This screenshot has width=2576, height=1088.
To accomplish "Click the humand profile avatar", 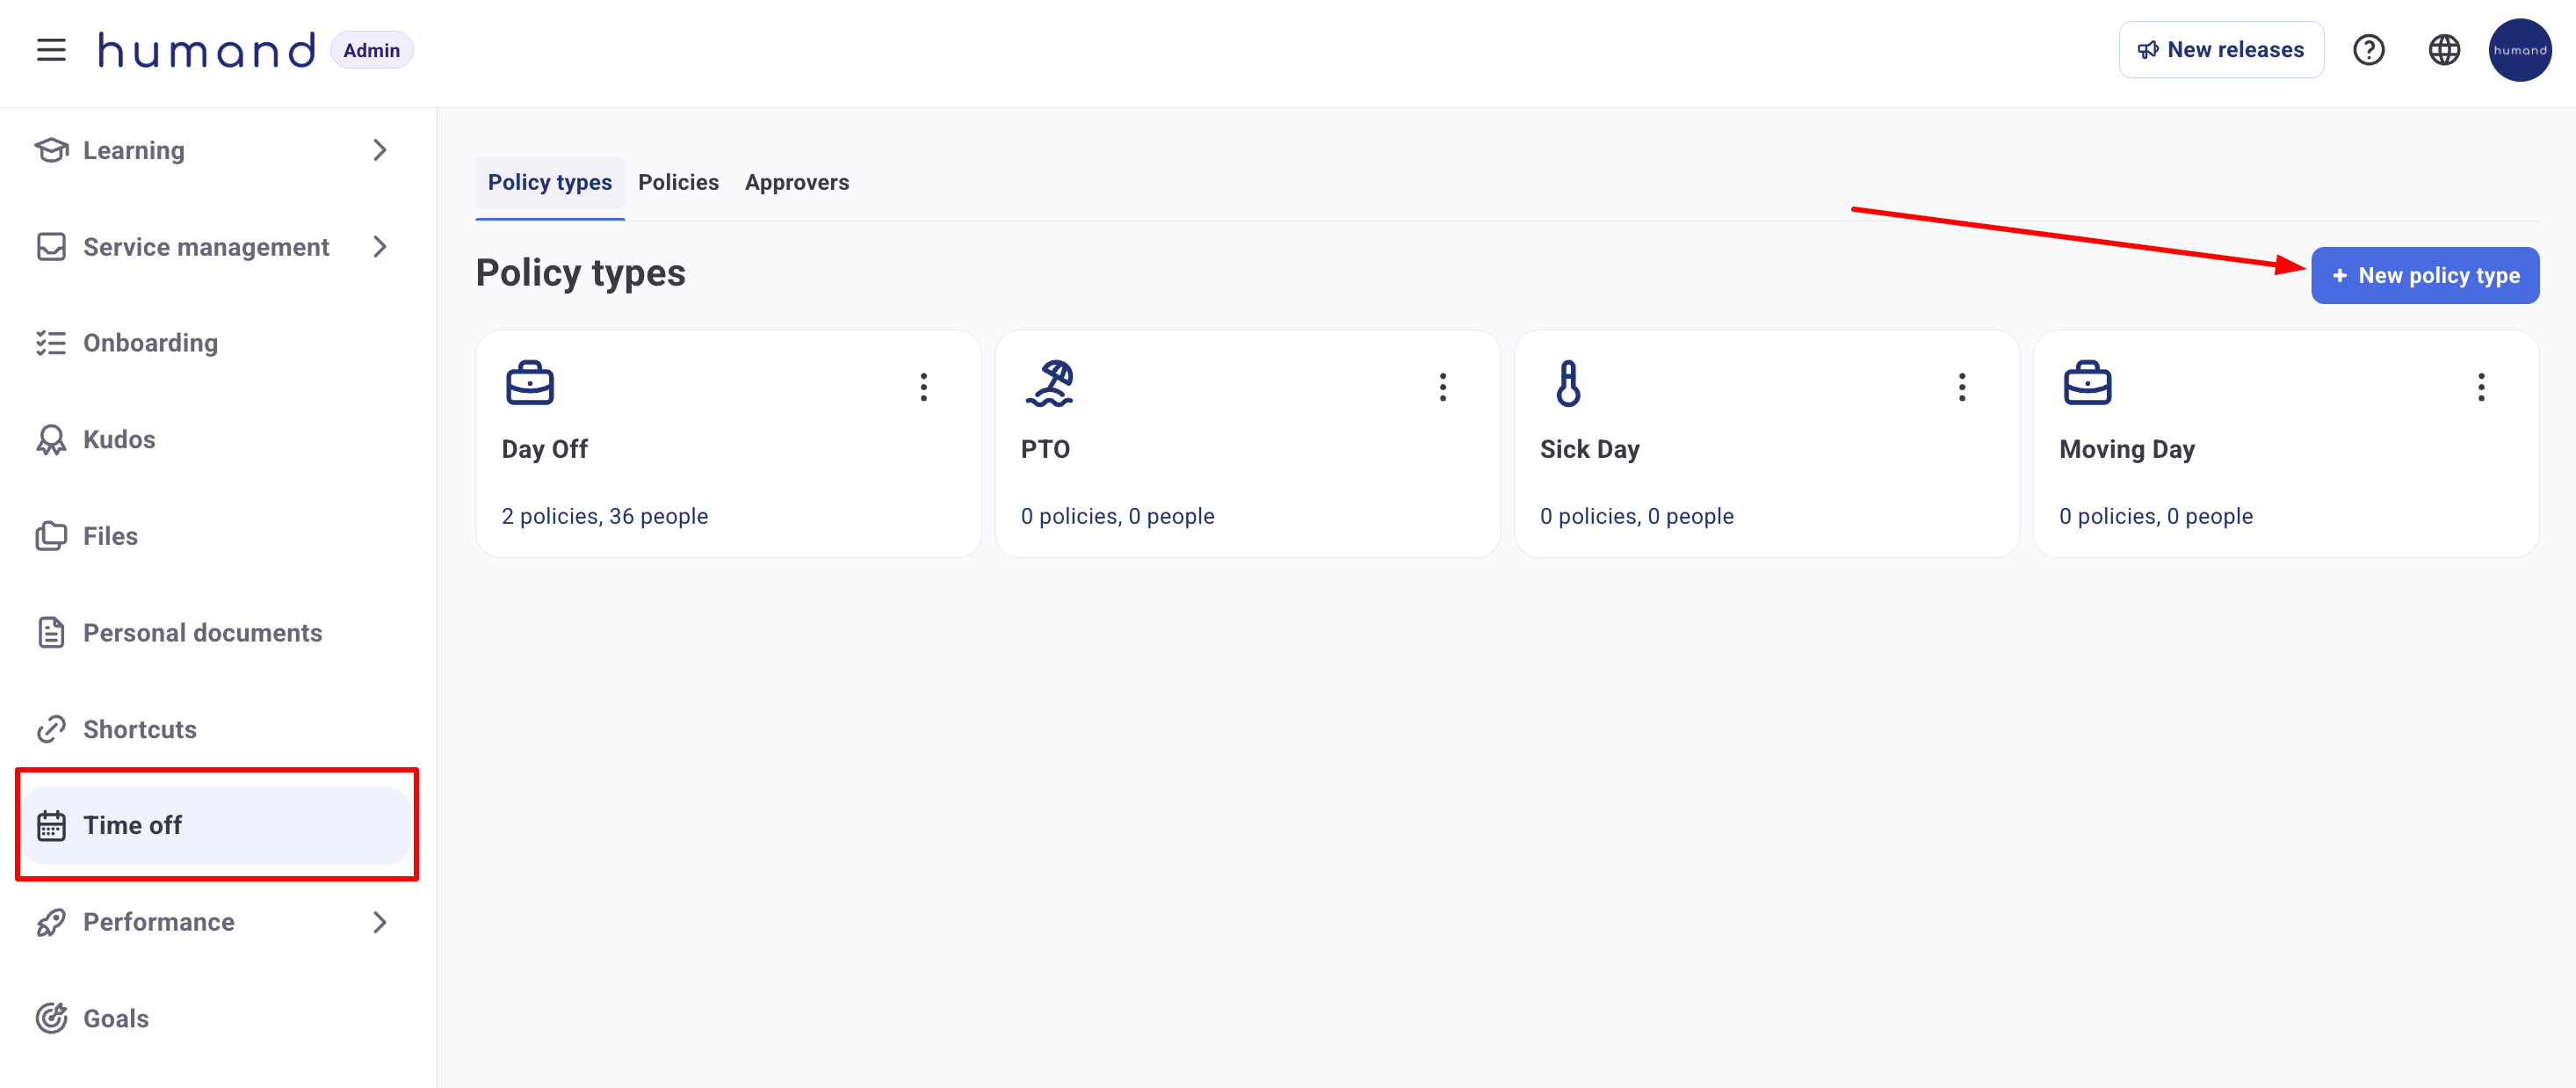I will tap(2519, 50).
